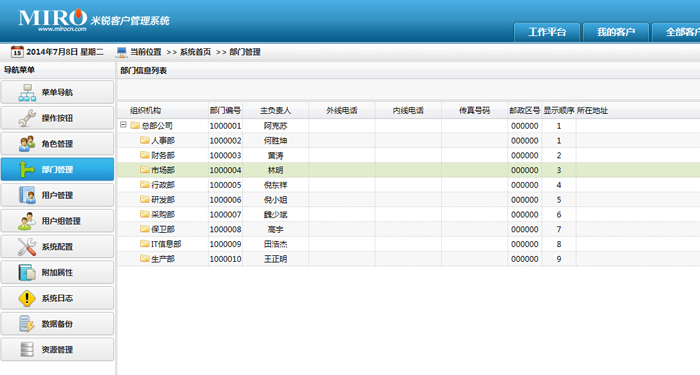
Task: Select the 财务部 tree row
Action: tap(408, 155)
